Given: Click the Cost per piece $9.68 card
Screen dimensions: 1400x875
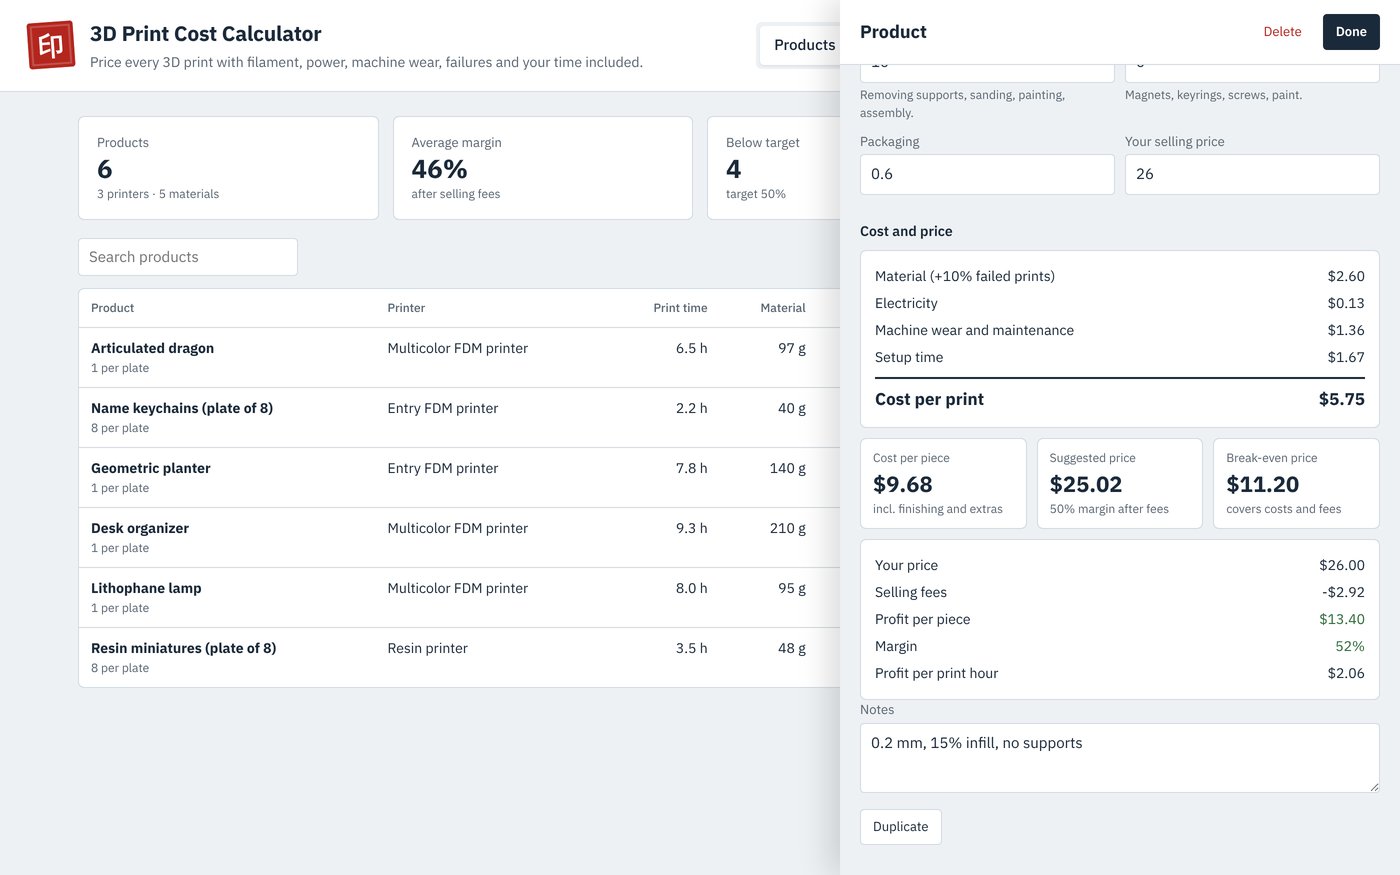Looking at the screenshot, I should click(x=943, y=483).
